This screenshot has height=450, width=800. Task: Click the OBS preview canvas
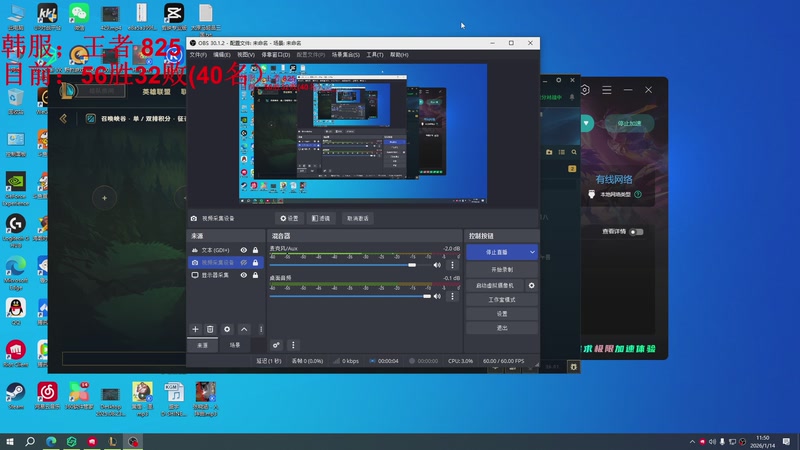point(363,134)
